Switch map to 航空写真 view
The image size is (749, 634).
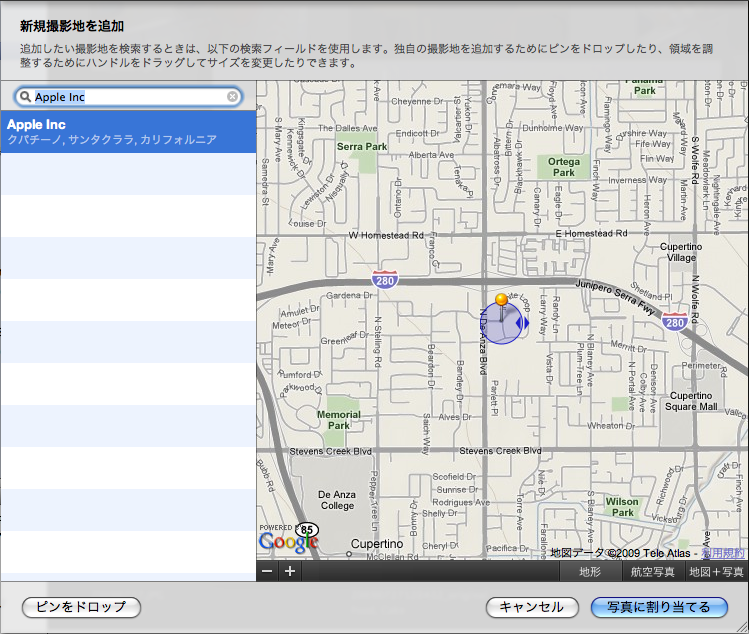(x=653, y=571)
